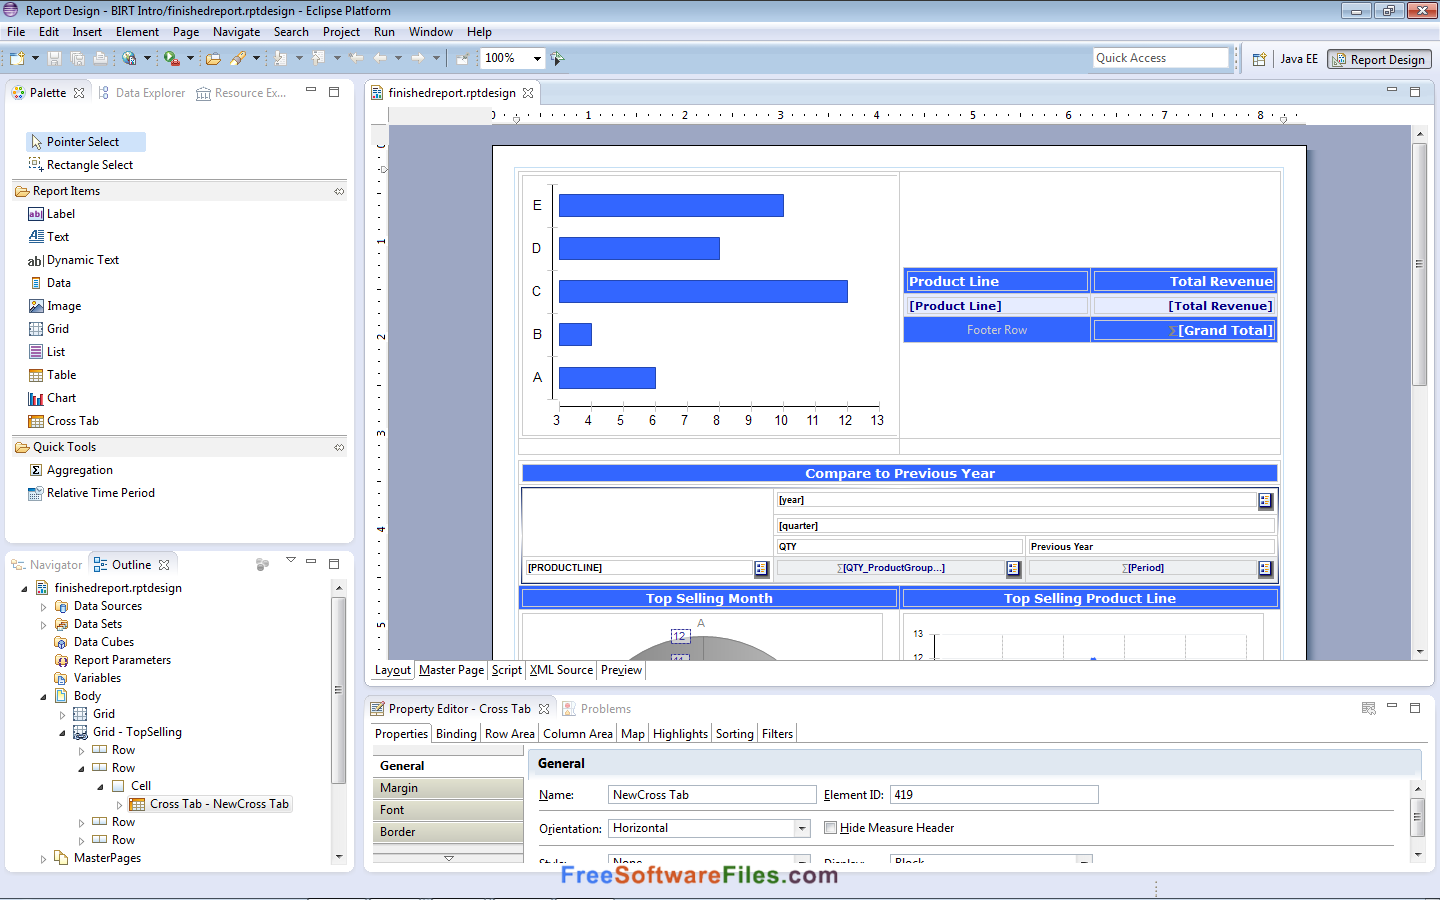
Task: Click the Save toolbar icon
Action: (55, 58)
